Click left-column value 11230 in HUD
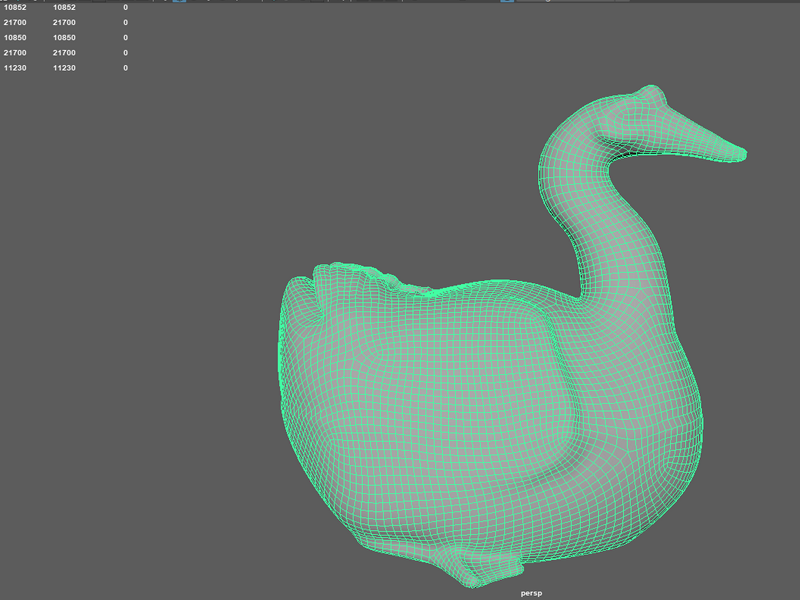This screenshot has height=600, width=800. (15, 68)
